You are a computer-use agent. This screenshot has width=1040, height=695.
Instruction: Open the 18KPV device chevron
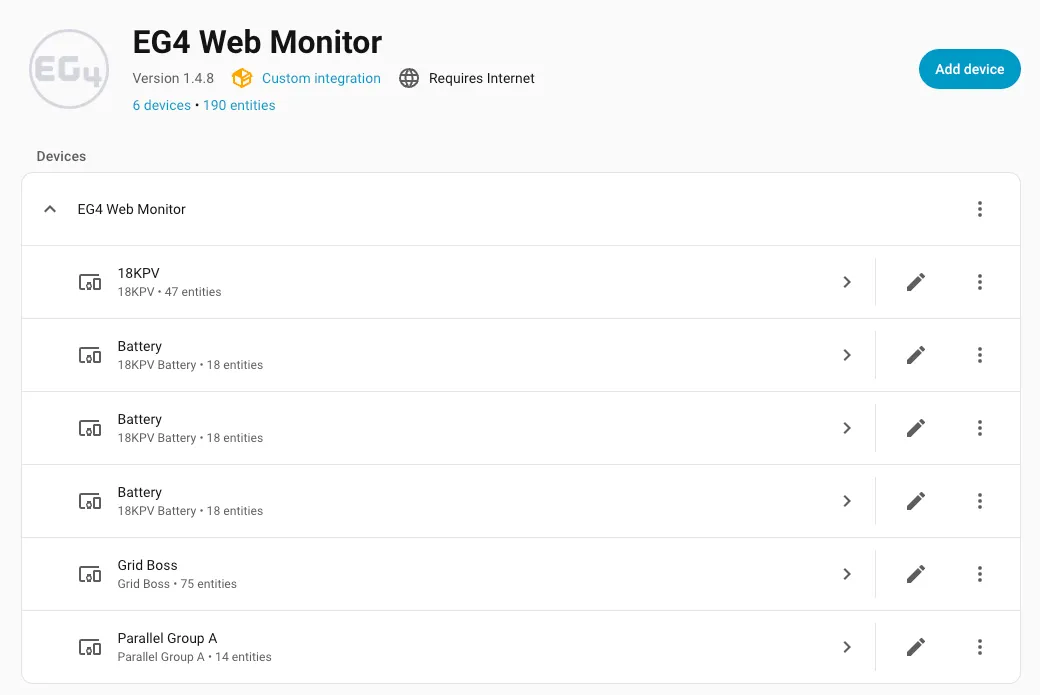click(847, 282)
